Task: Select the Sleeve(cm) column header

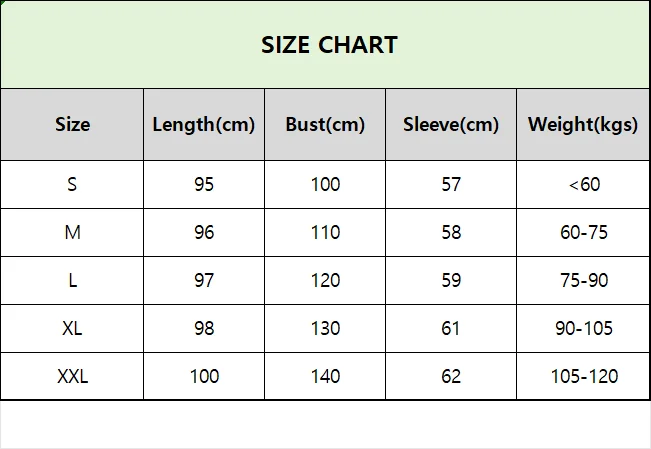Action: click(x=451, y=124)
